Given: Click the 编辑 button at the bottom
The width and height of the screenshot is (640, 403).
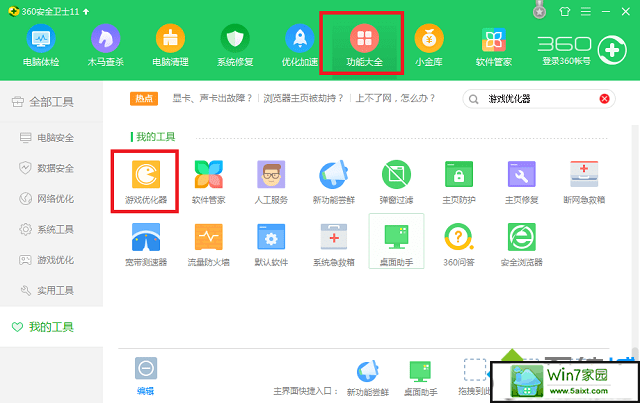Looking at the screenshot, I should click(146, 376).
